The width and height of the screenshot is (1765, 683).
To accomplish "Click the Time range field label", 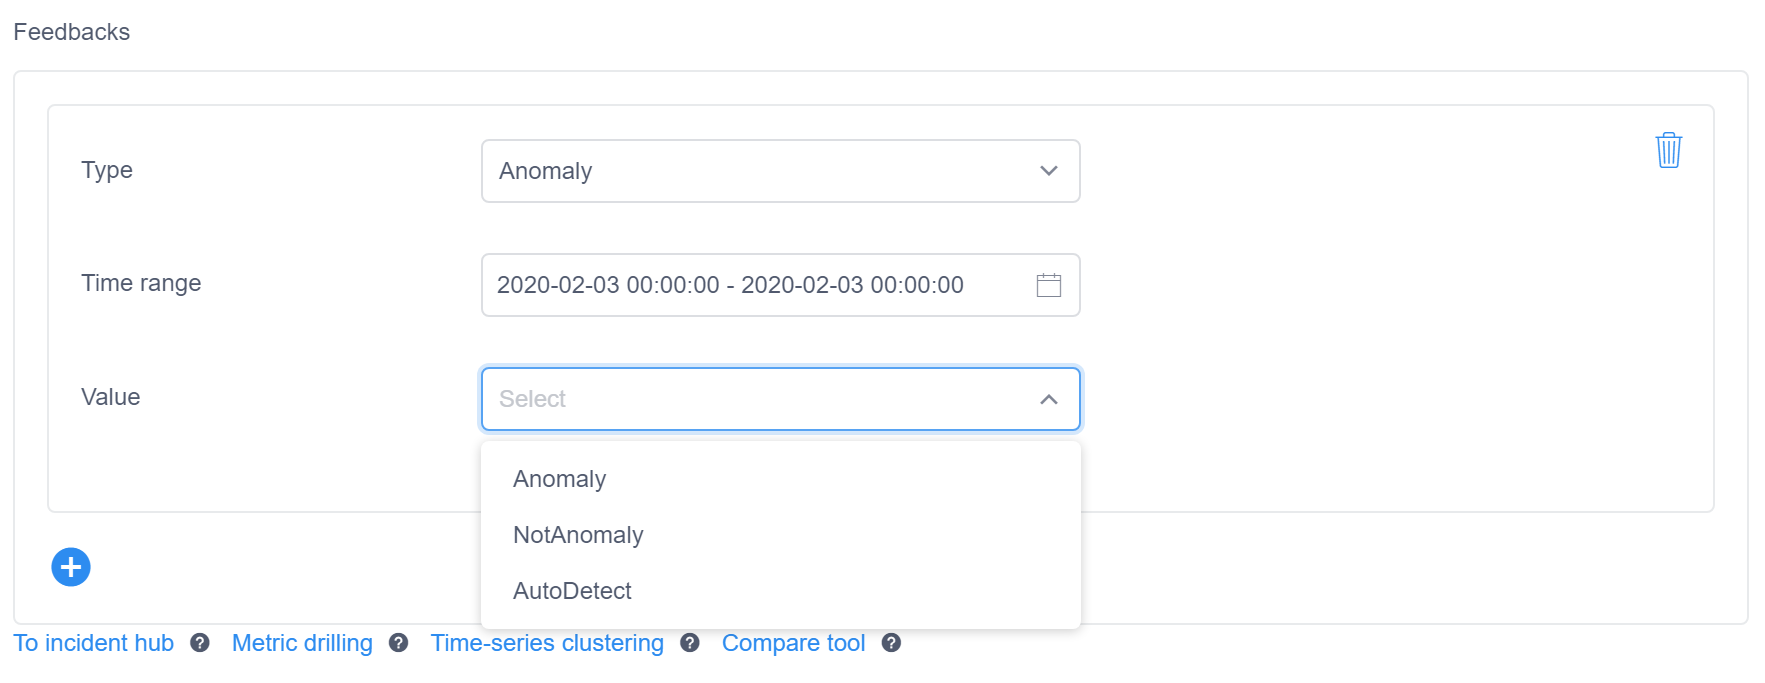I will [141, 283].
